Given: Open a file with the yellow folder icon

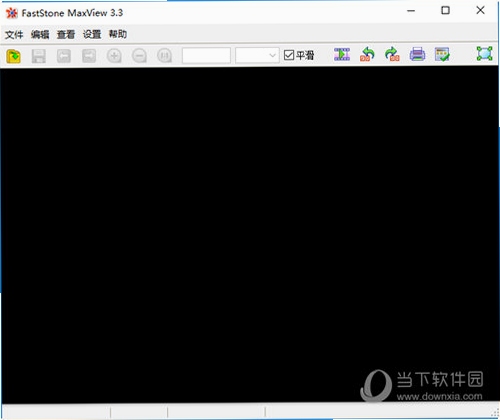Looking at the screenshot, I should (x=14, y=56).
